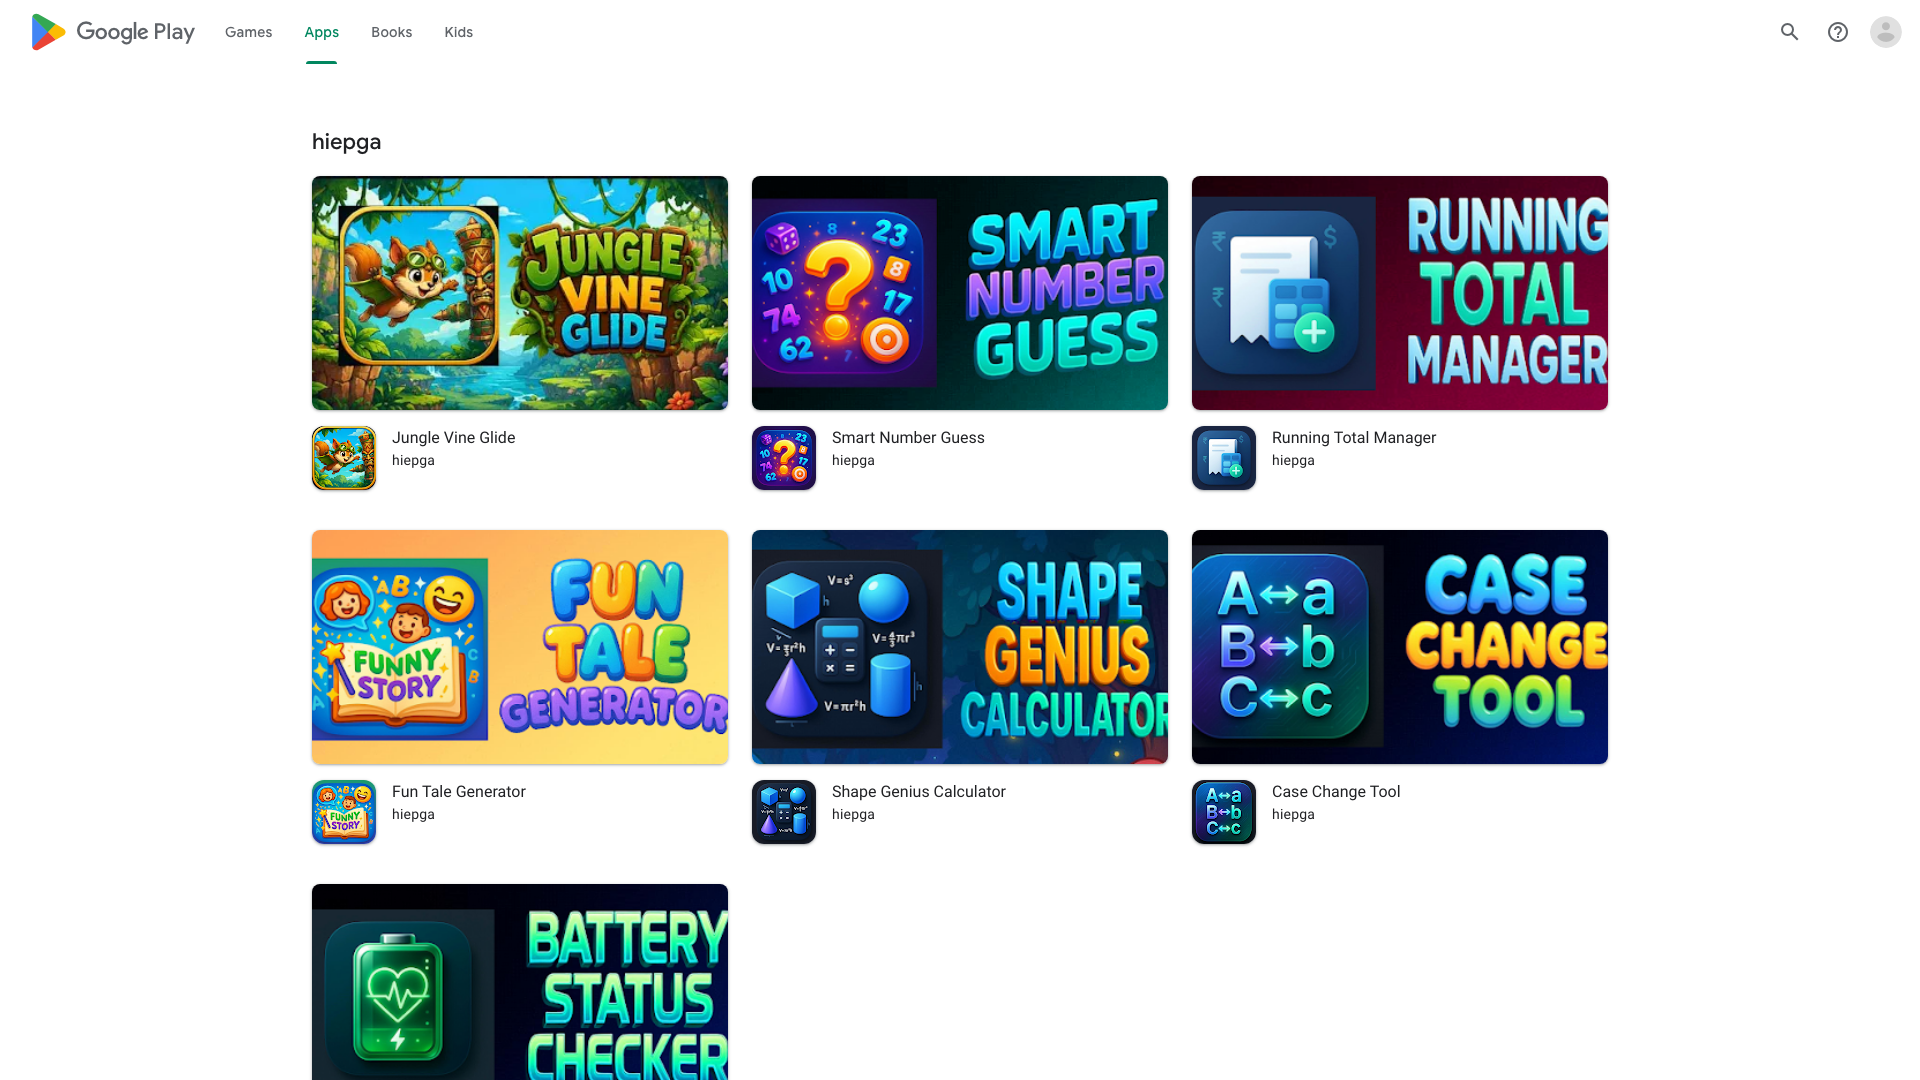The height and width of the screenshot is (1080, 1920).
Task: Click the small Case Change Tool app icon
Action: click(x=1224, y=812)
